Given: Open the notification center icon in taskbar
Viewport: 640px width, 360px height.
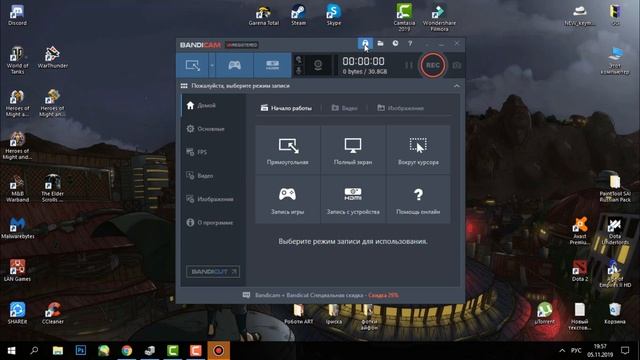Looking at the screenshot, I should tap(625, 351).
